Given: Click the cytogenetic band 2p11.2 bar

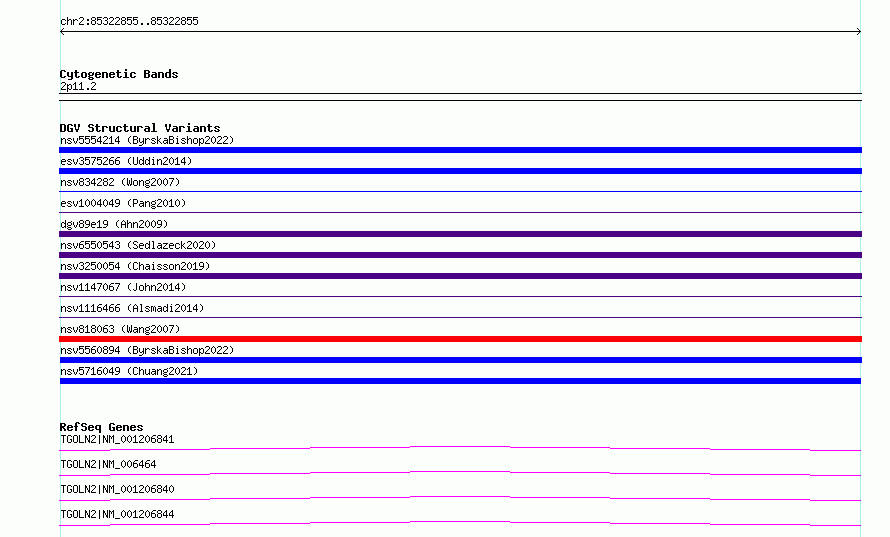Looking at the screenshot, I should tap(460, 97).
